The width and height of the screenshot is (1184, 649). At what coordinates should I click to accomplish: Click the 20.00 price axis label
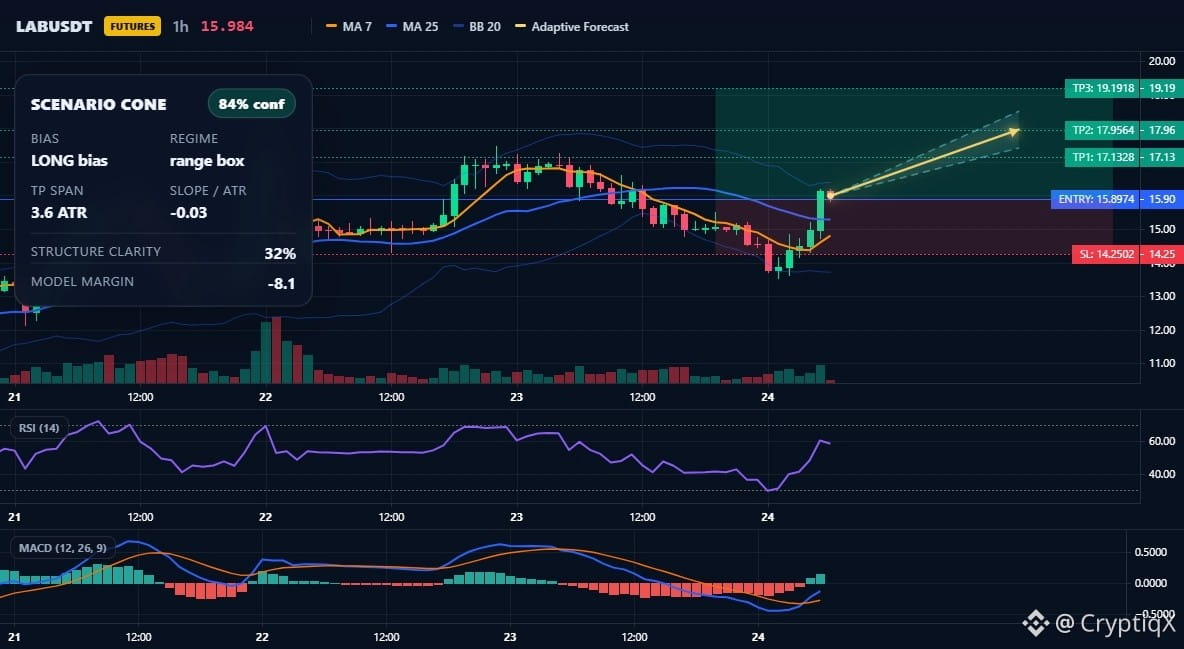click(x=1161, y=61)
